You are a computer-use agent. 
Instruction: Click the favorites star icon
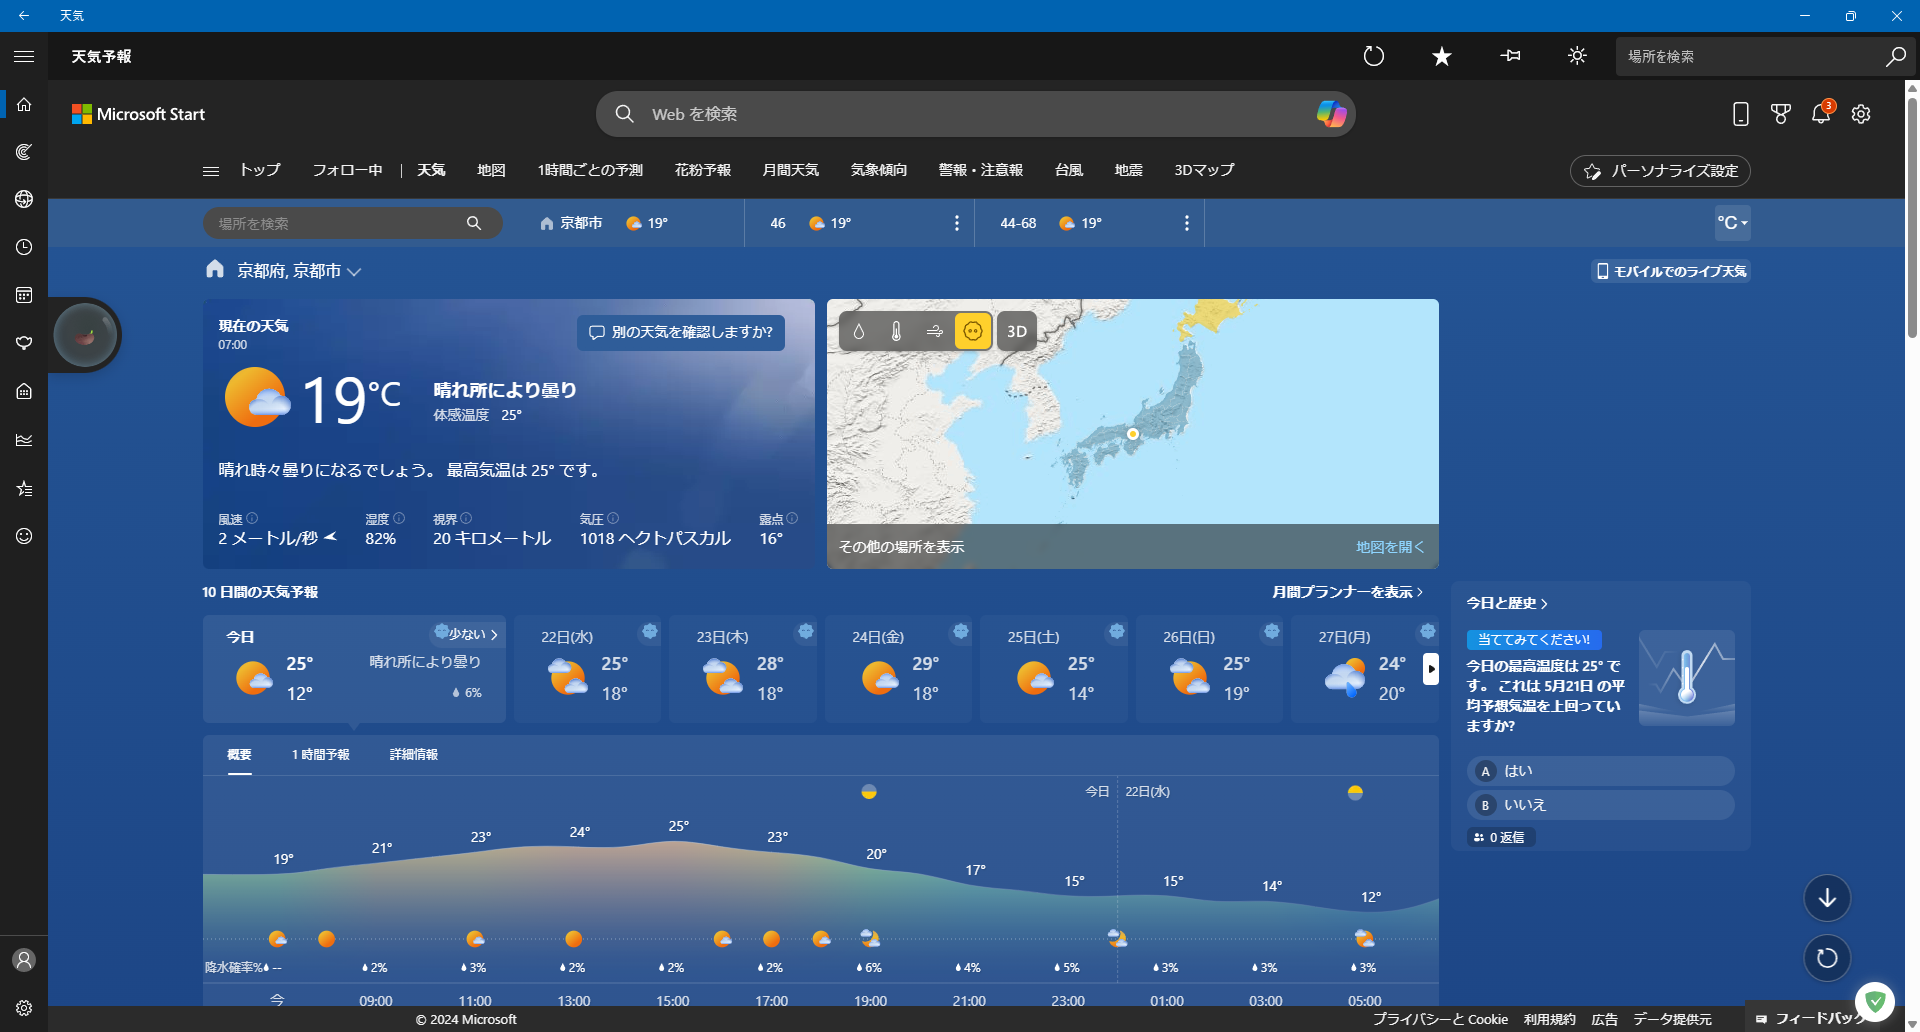(x=1441, y=57)
